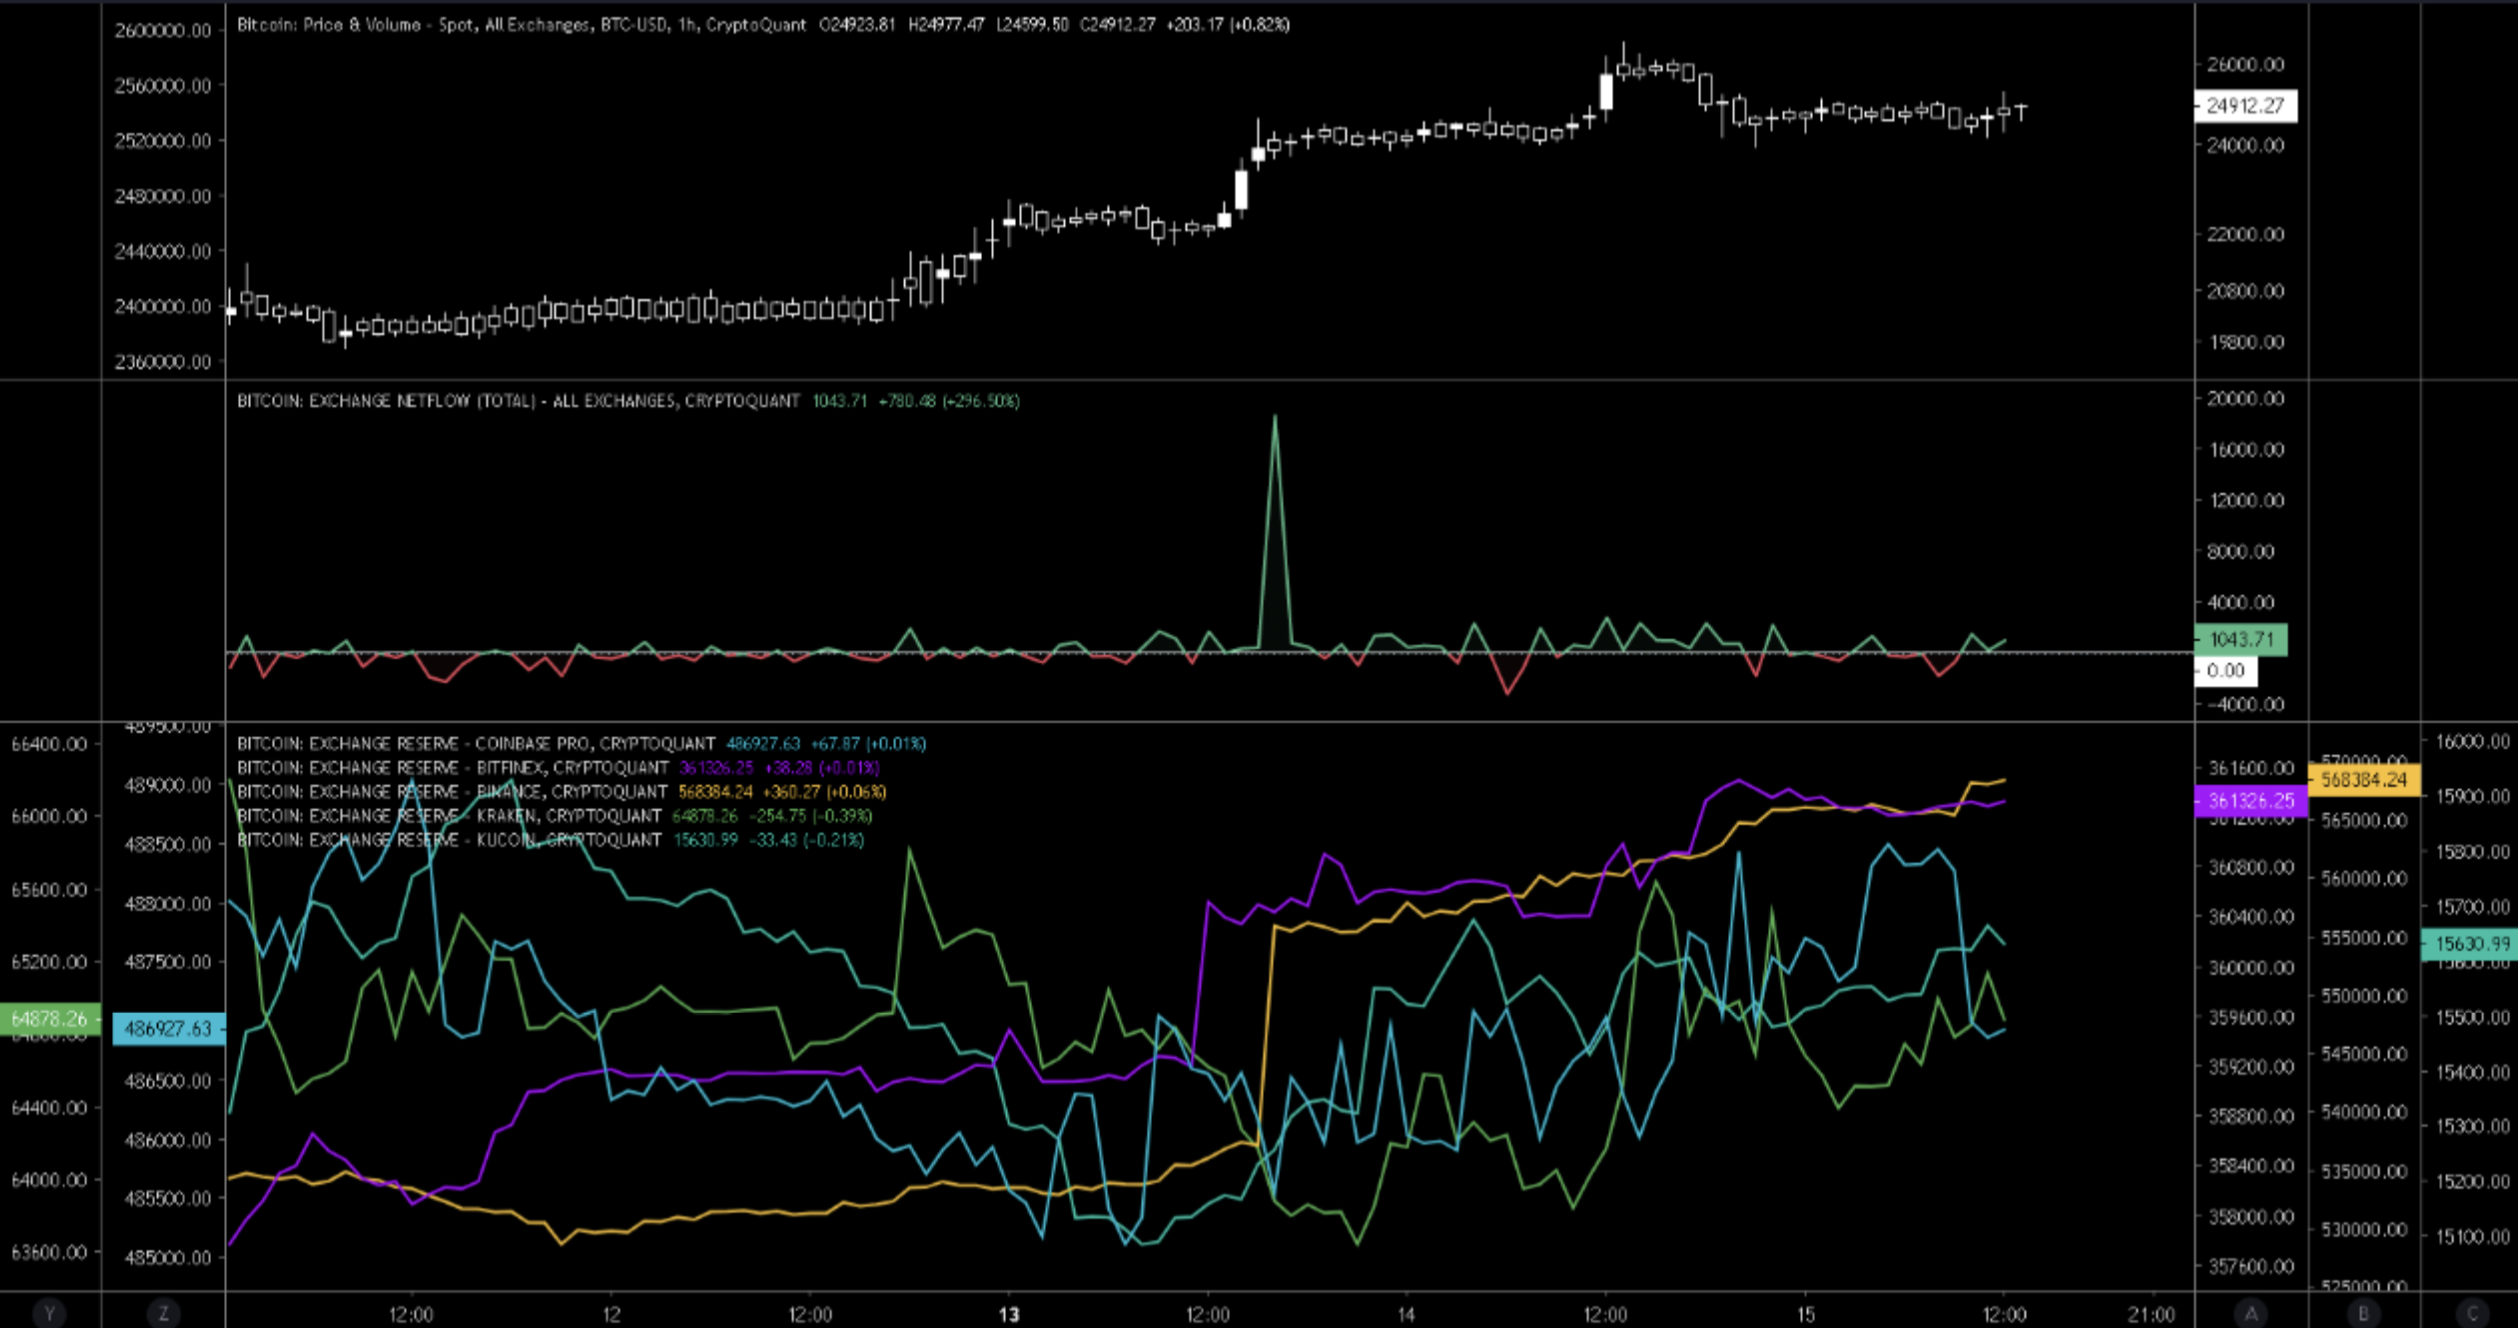Click the 530000.00 Binance axis tick
This screenshot has height=1328, width=2518.
(2364, 1229)
